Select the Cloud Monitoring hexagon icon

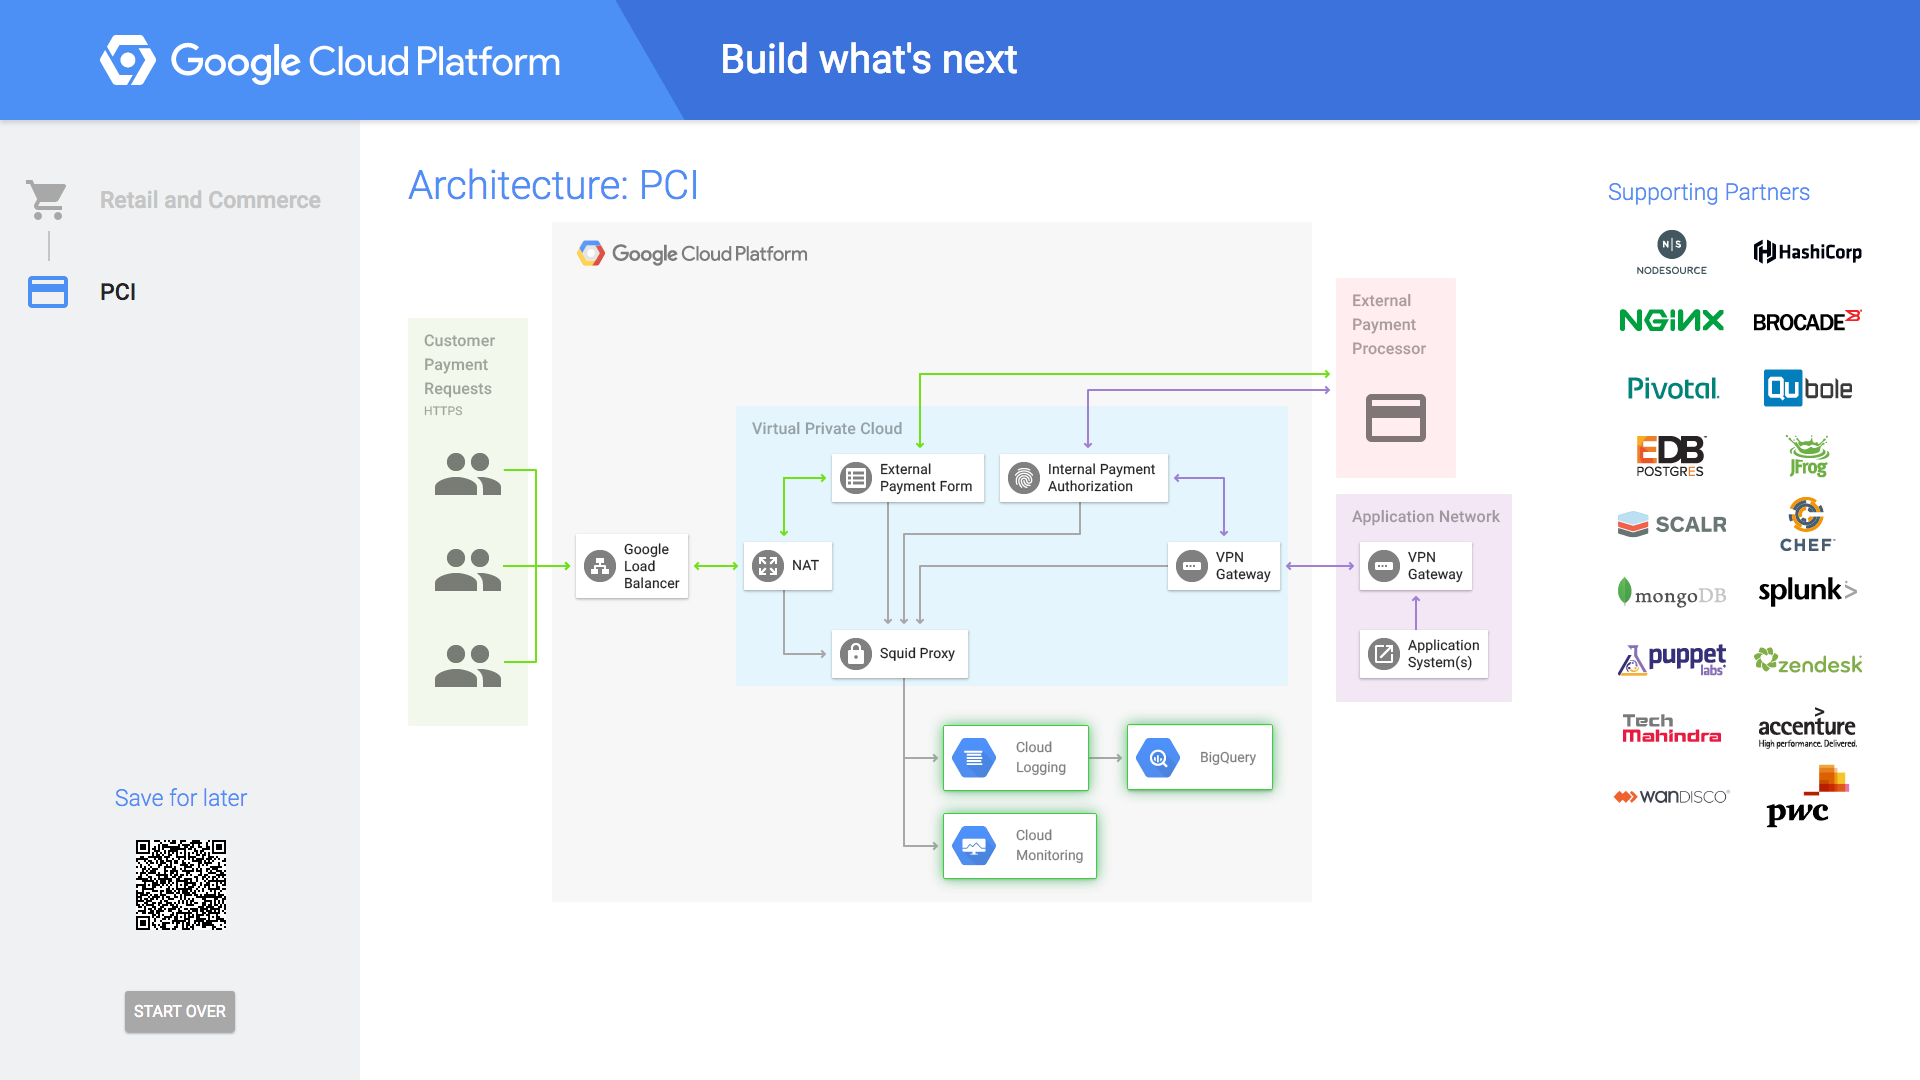point(974,846)
